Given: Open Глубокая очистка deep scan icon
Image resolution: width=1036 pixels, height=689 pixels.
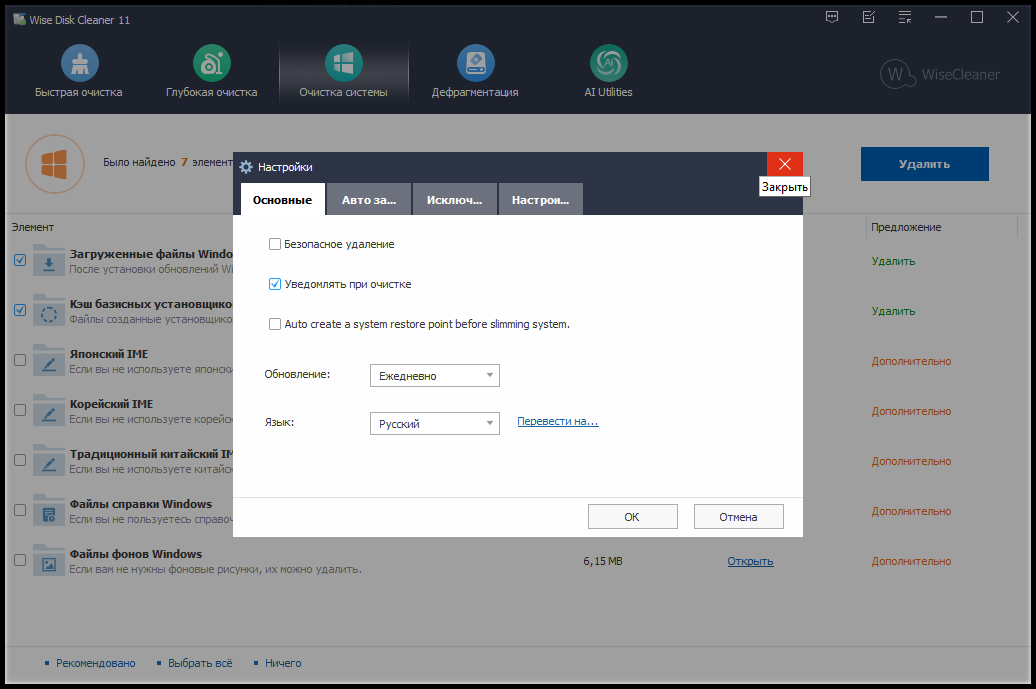Looking at the screenshot, I should [x=211, y=63].
